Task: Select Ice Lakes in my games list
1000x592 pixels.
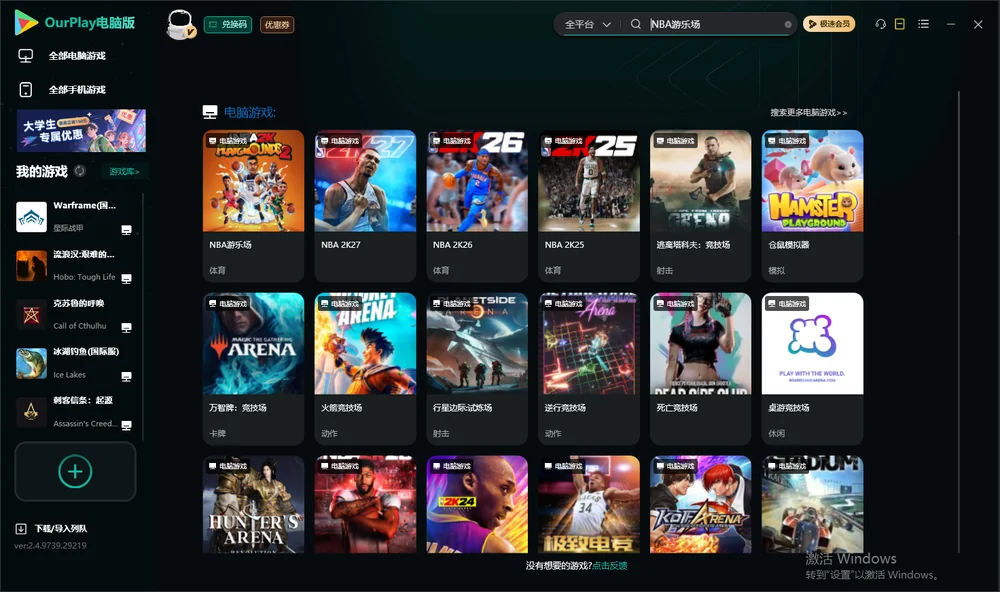Action: tap(75, 363)
